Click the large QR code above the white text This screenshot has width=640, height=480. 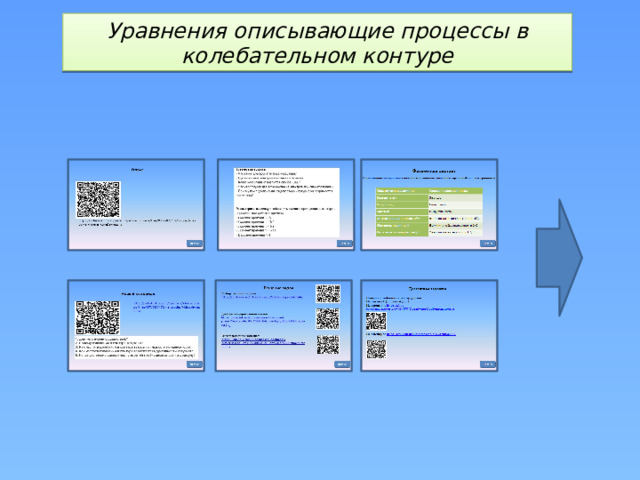pos(98,318)
